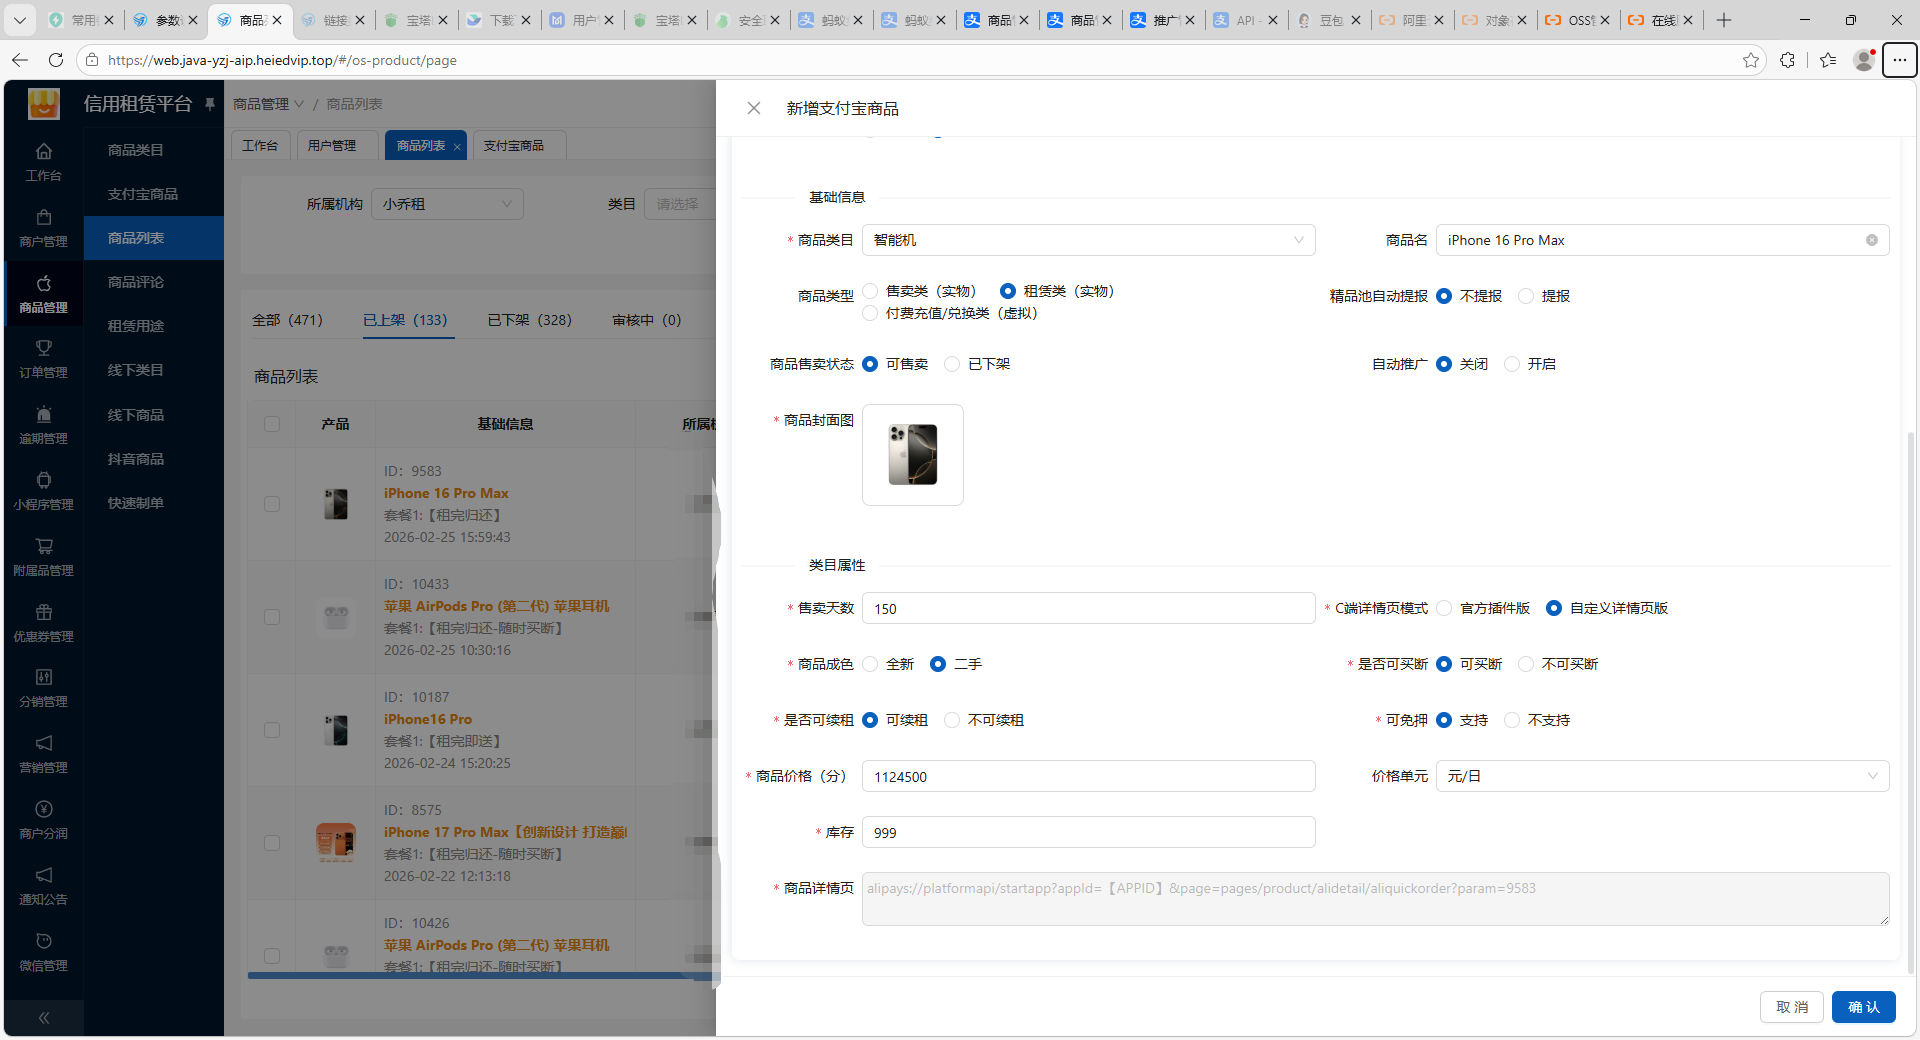The width and height of the screenshot is (1920, 1040).
Task: Collapse the sidebar with double-arrow icon
Action: click(43, 1018)
